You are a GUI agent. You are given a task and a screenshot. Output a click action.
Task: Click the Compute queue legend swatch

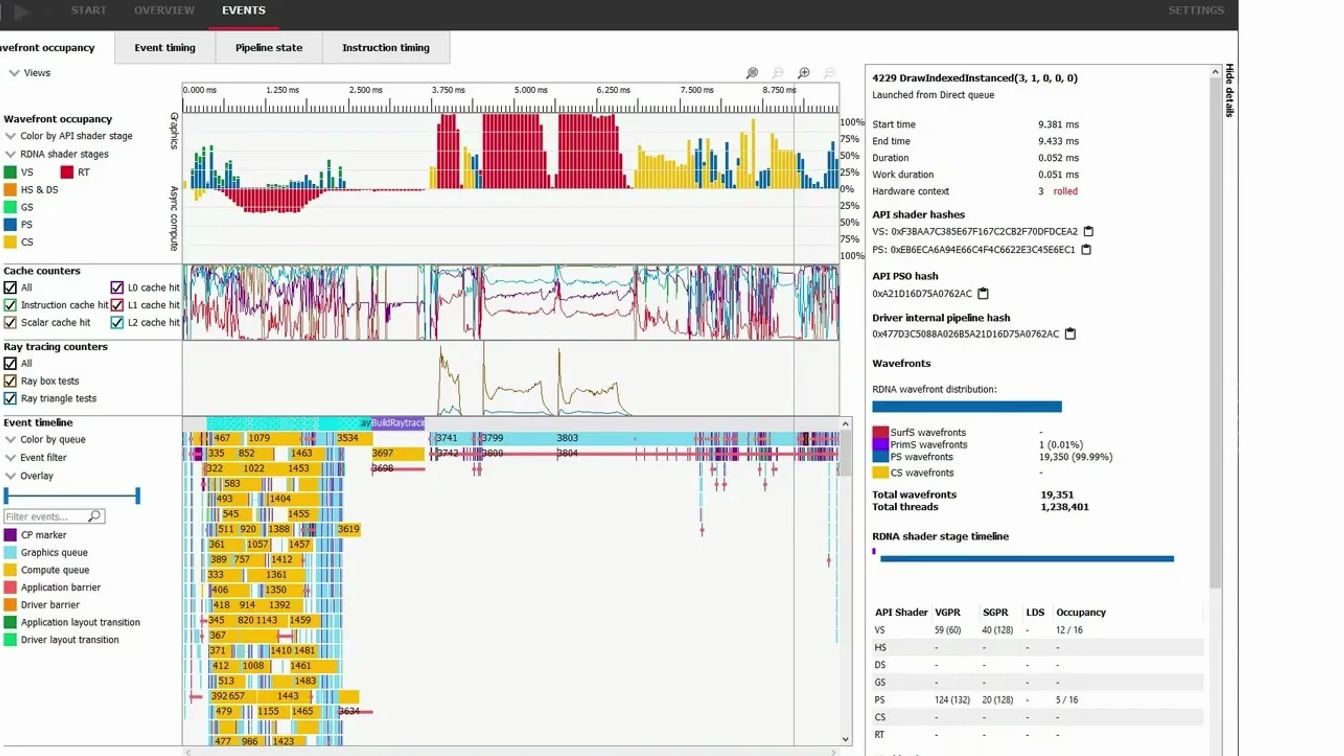(x=10, y=570)
